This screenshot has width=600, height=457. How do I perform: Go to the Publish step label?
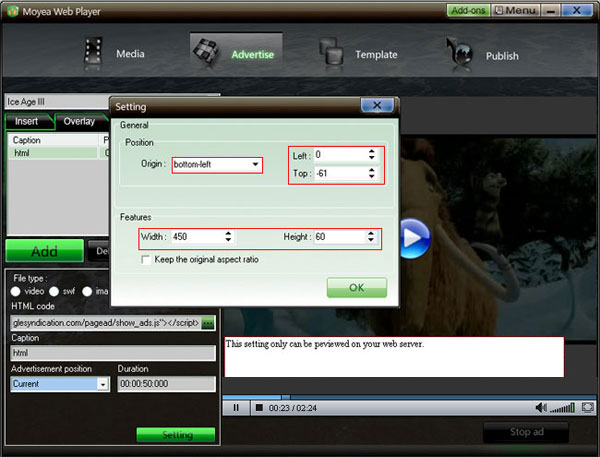point(502,56)
